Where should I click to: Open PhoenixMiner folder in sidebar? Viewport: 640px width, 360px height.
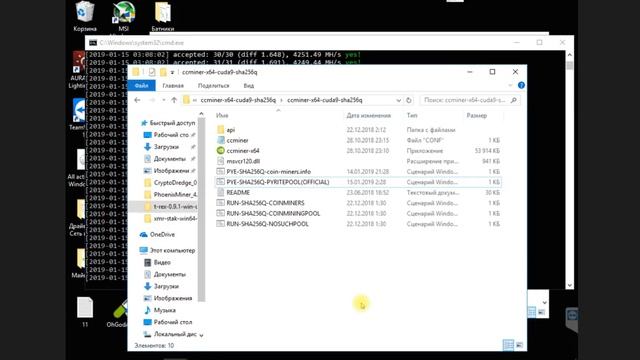175,194
